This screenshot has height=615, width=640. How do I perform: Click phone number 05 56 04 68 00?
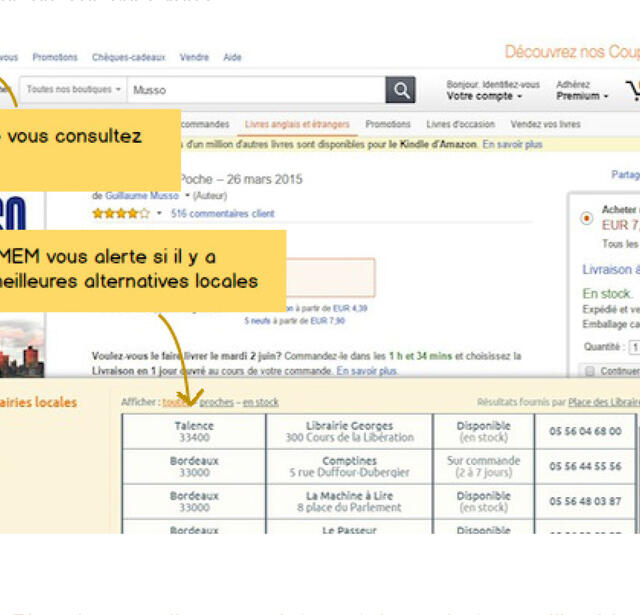coord(585,431)
